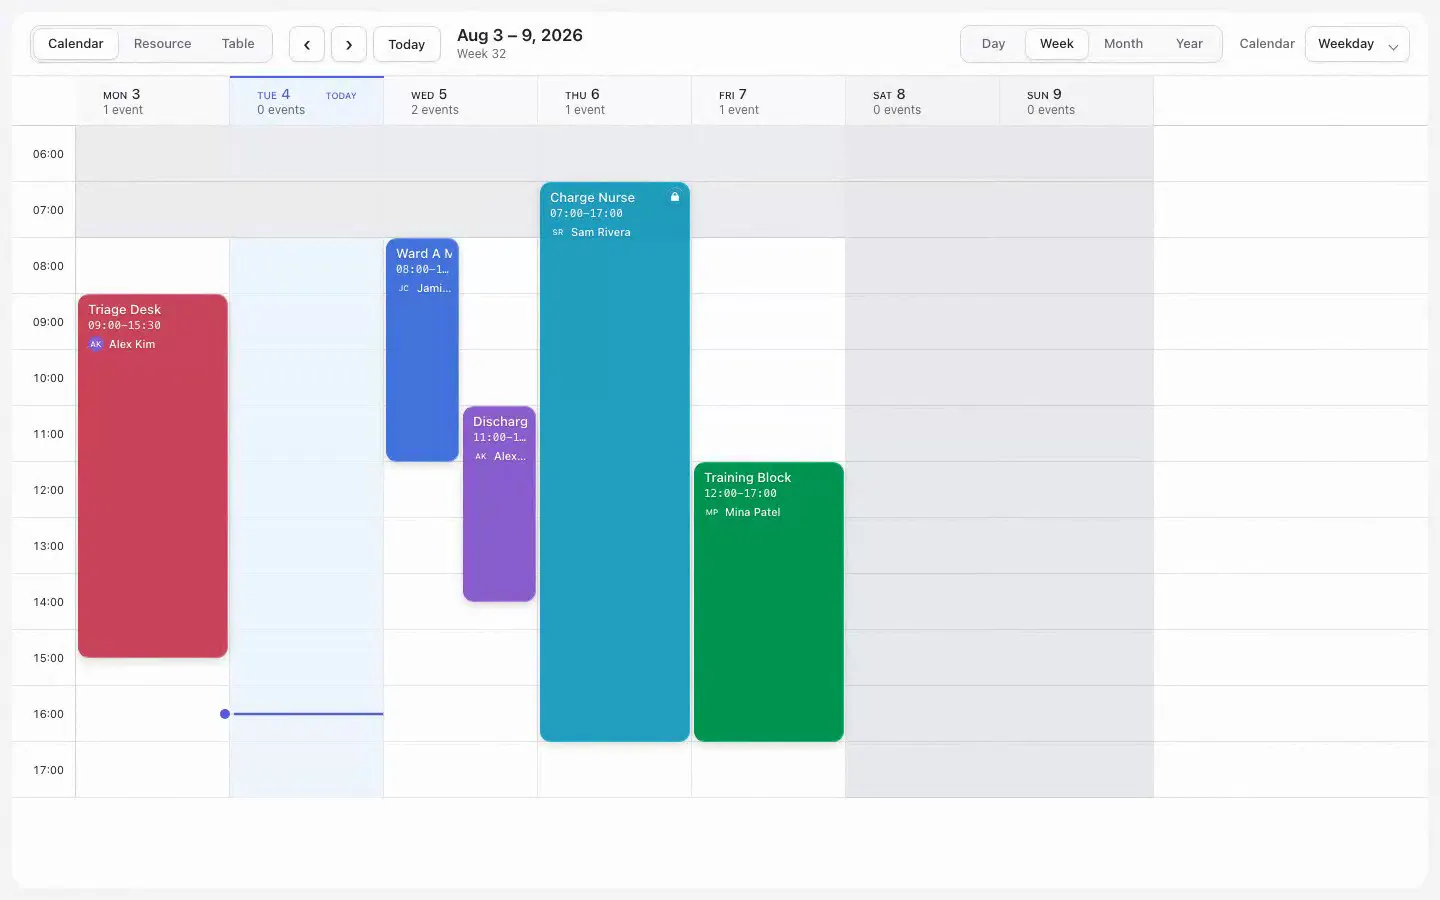The width and height of the screenshot is (1440, 900).
Task: Open the Training Block event
Action: tap(769, 602)
